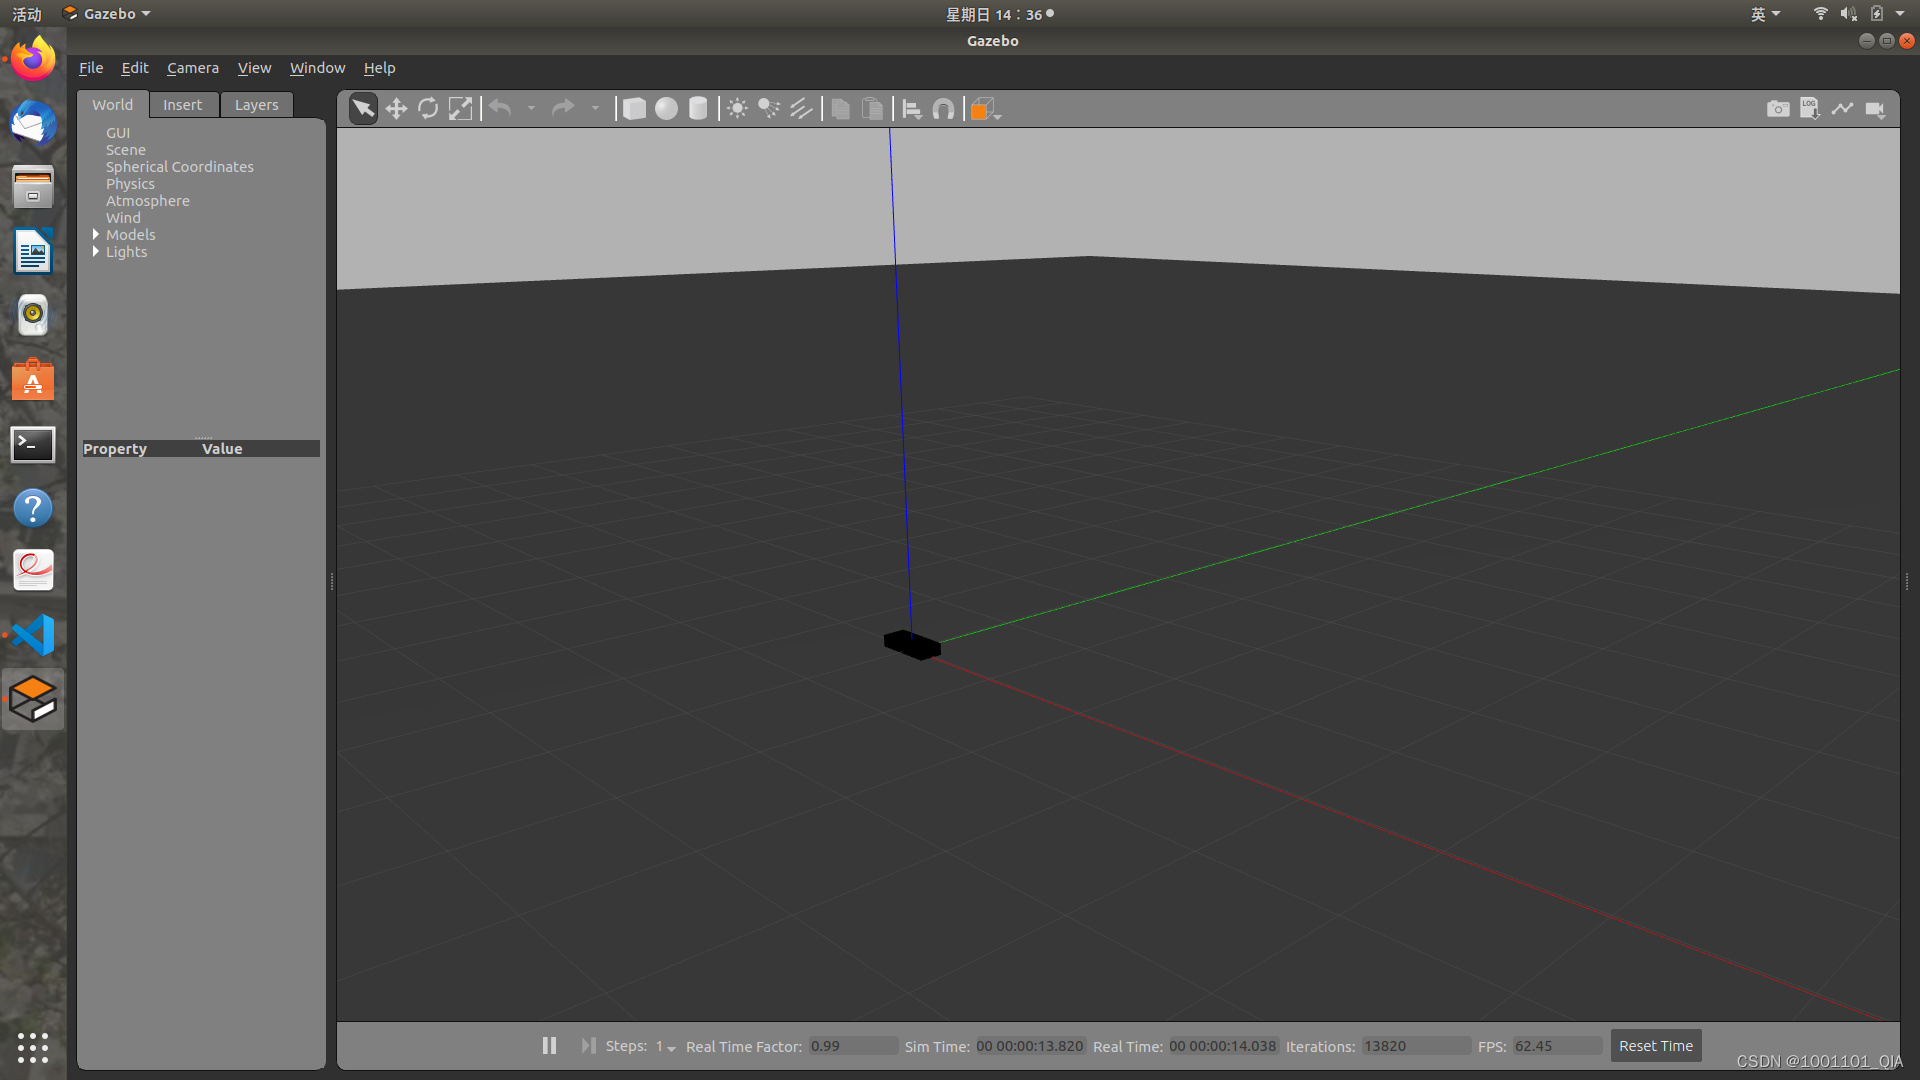This screenshot has width=1920, height=1080.
Task: Click the redo arrow in toolbar
Action: pyautogui.click(x=563, y=108)
